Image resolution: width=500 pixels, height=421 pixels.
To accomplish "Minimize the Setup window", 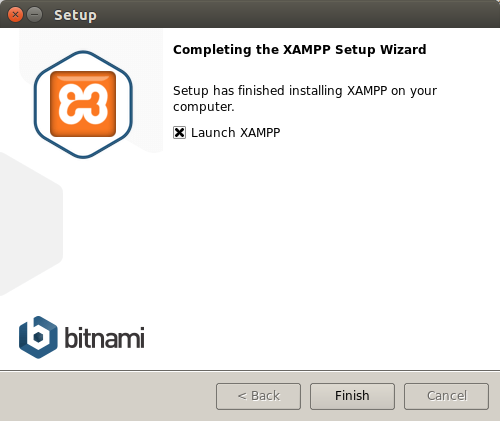I will [34, 15].
